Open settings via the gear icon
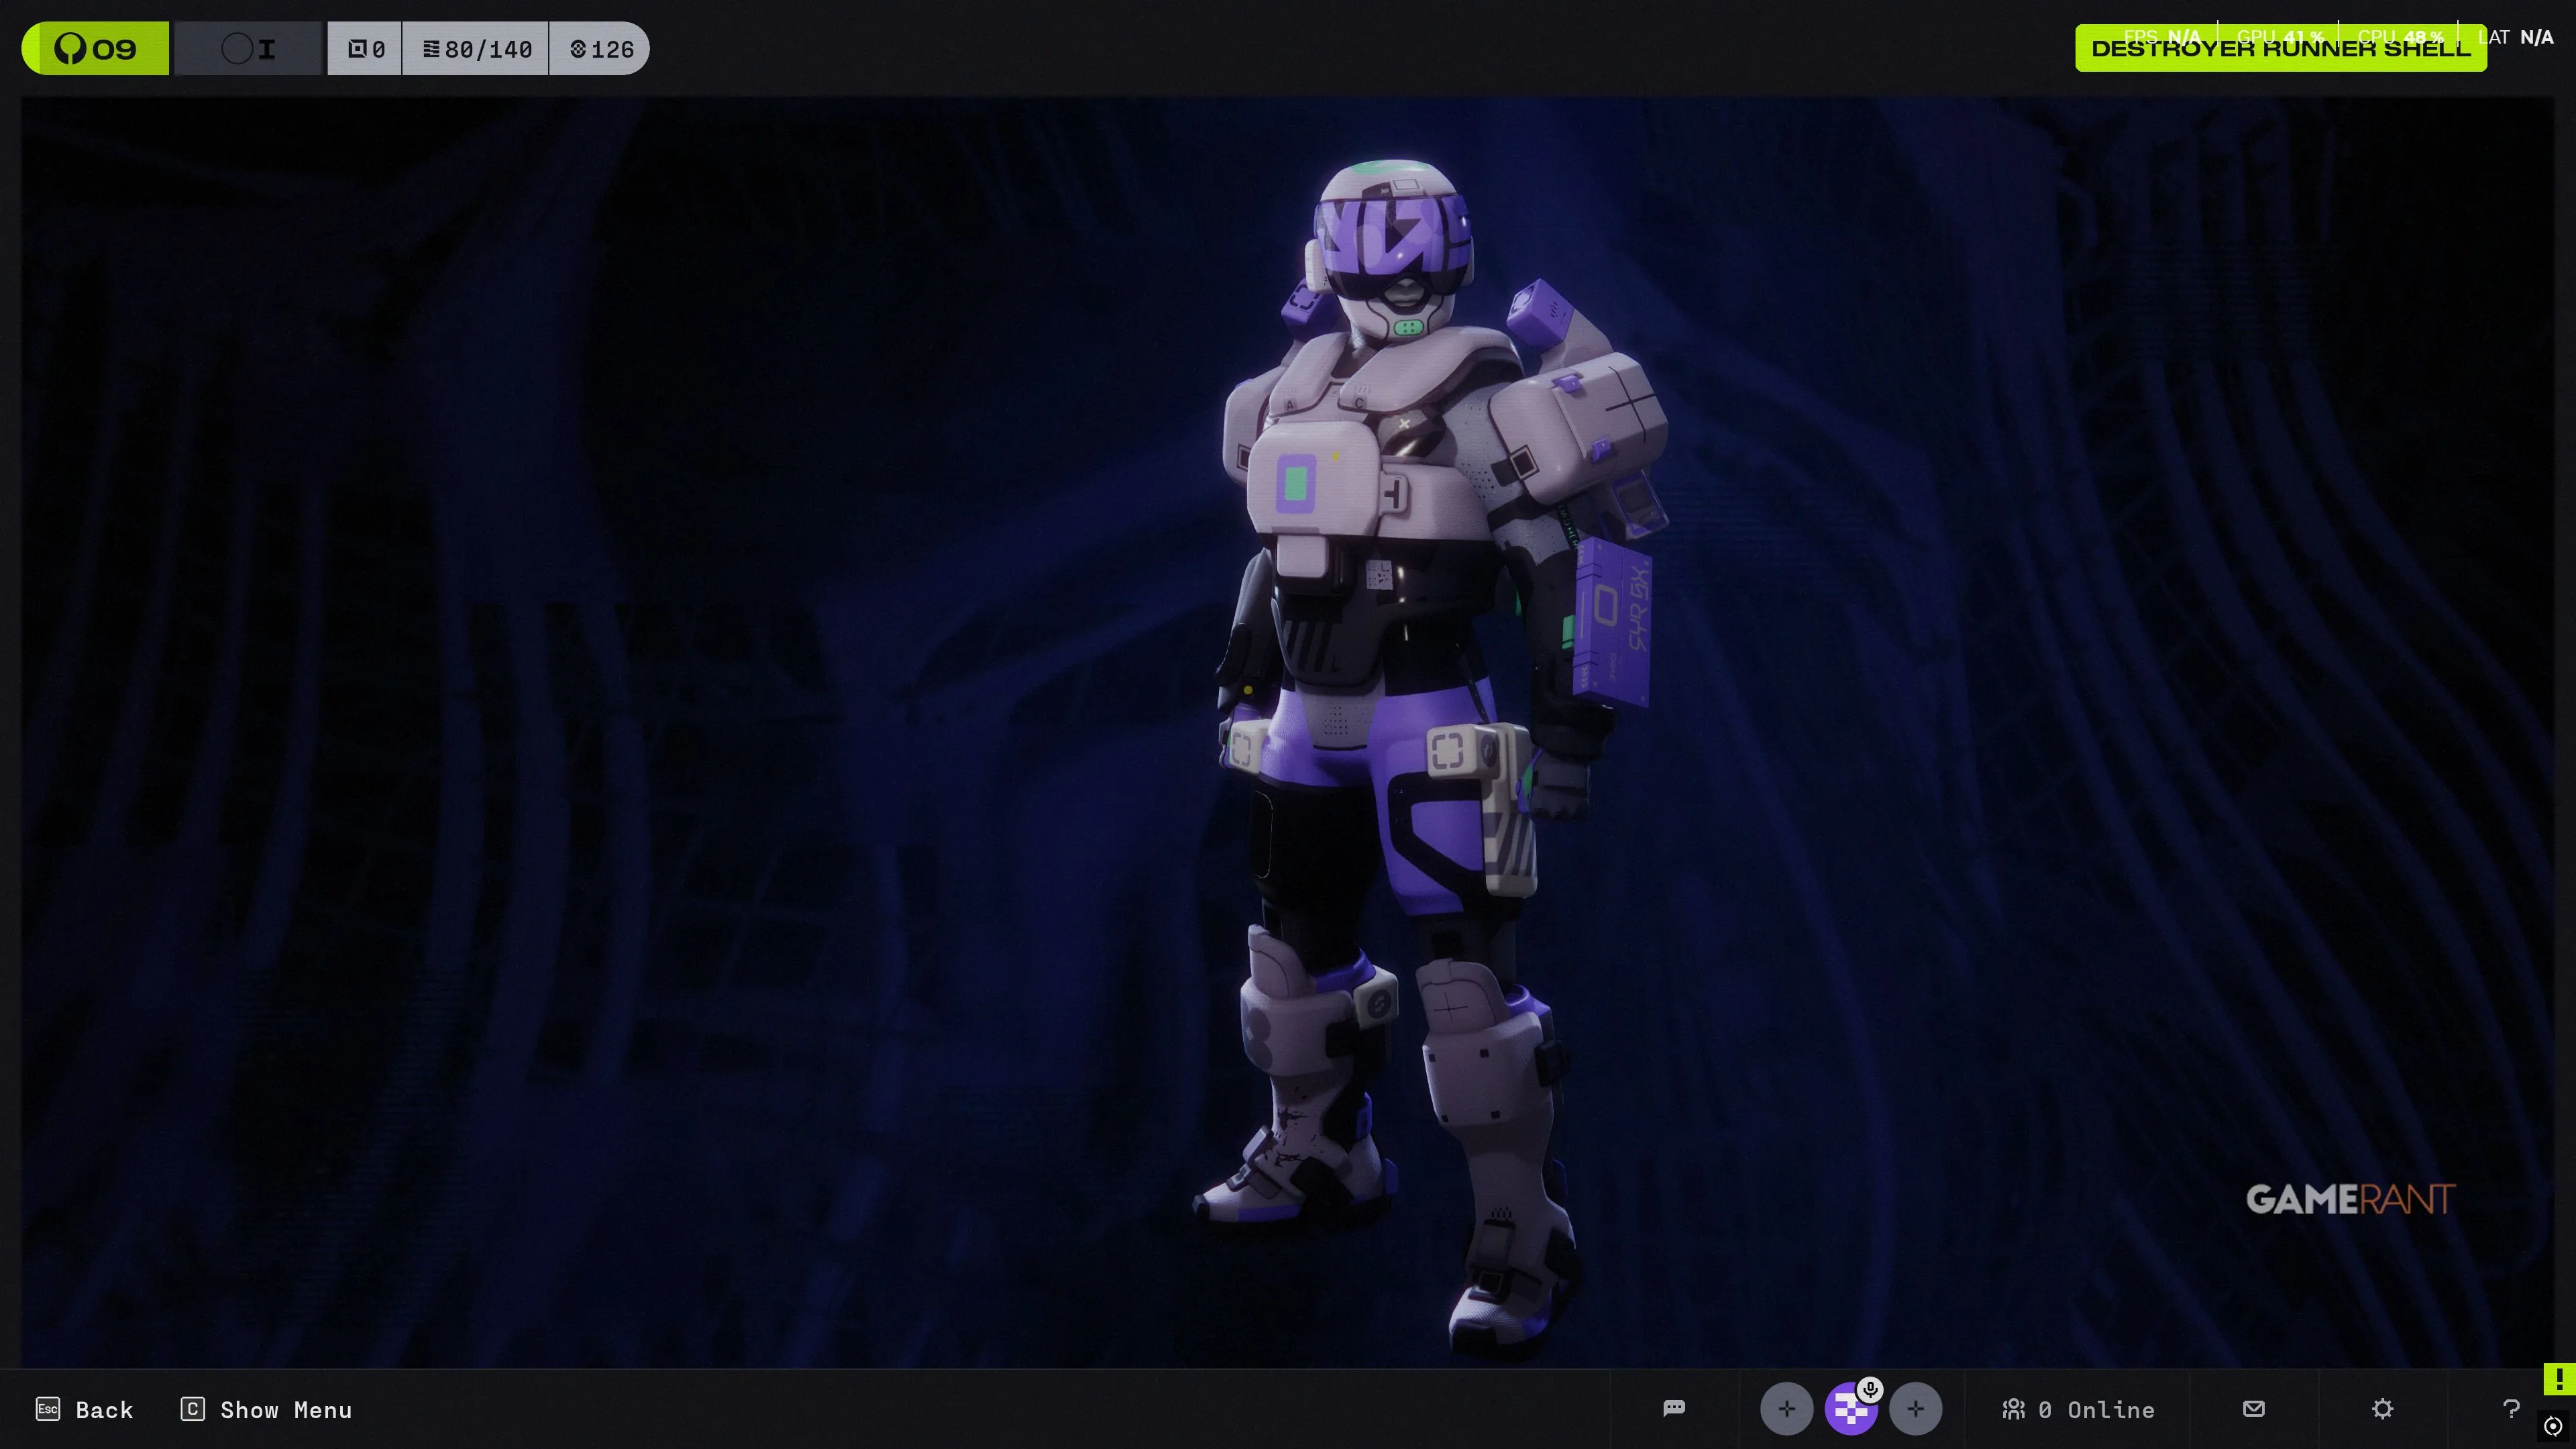The height and width of the screenshot is (1449, 2576). (x=2383, y=1408)
